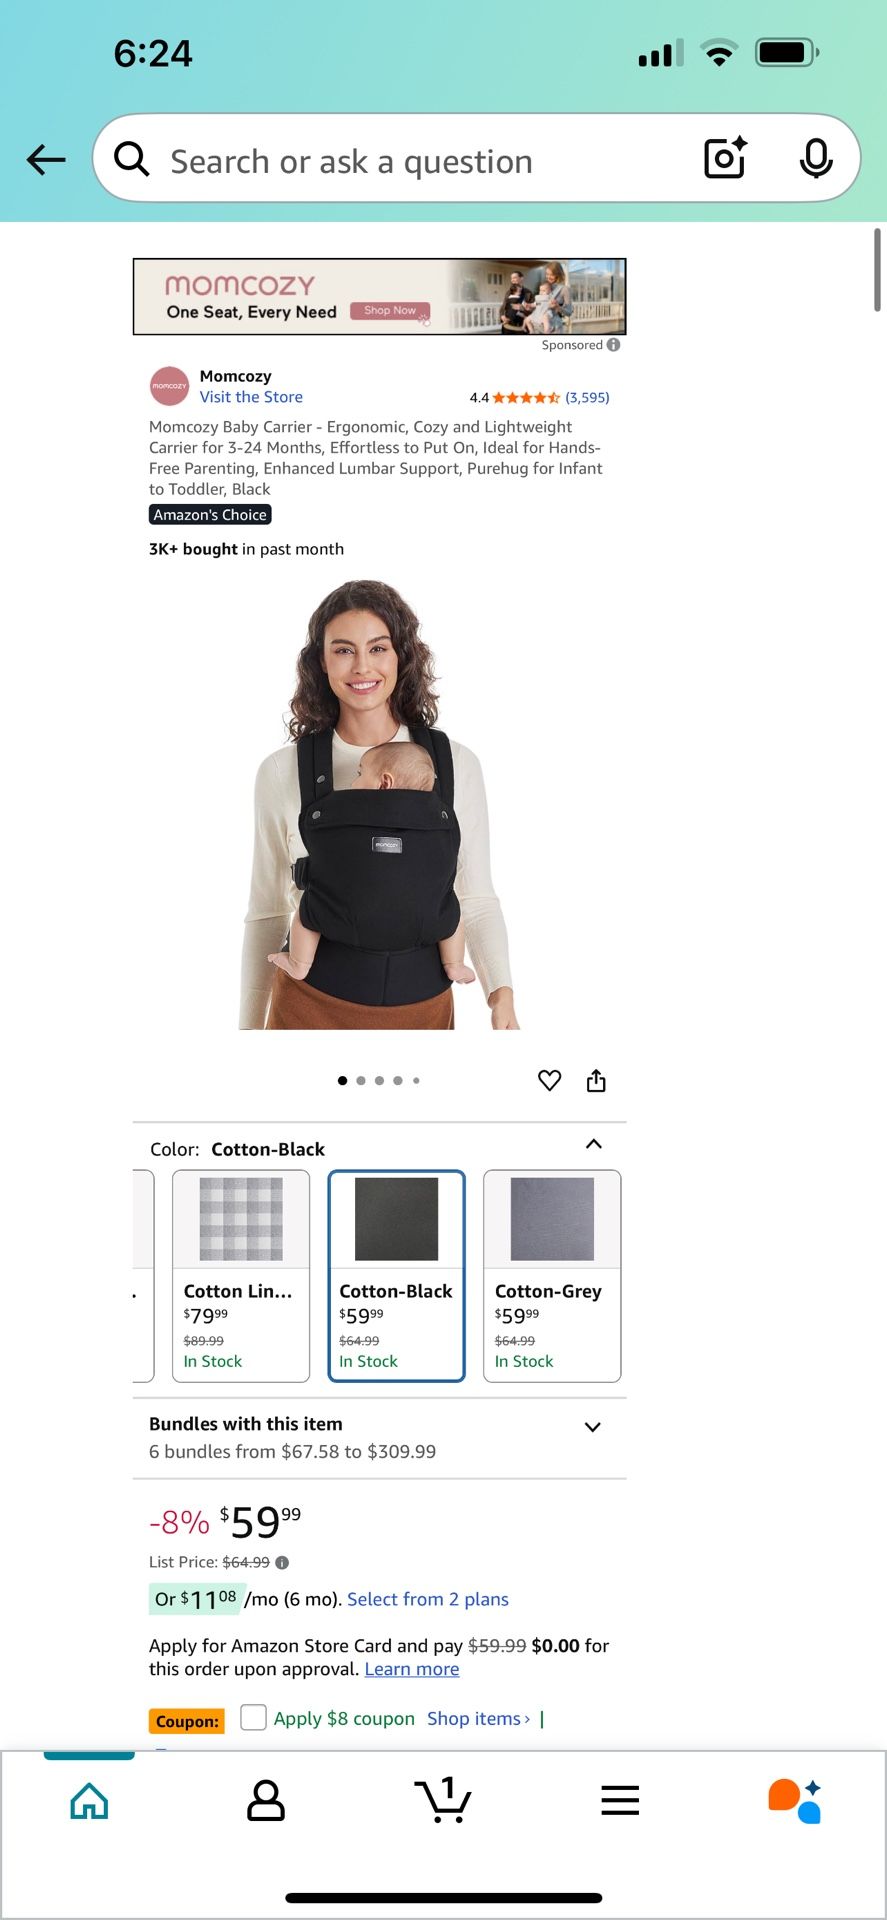Check the Apply $8 coupon checkbox
Image resolution: width=887 pixels, height=1920 pixels.
tap(254, 1717)
